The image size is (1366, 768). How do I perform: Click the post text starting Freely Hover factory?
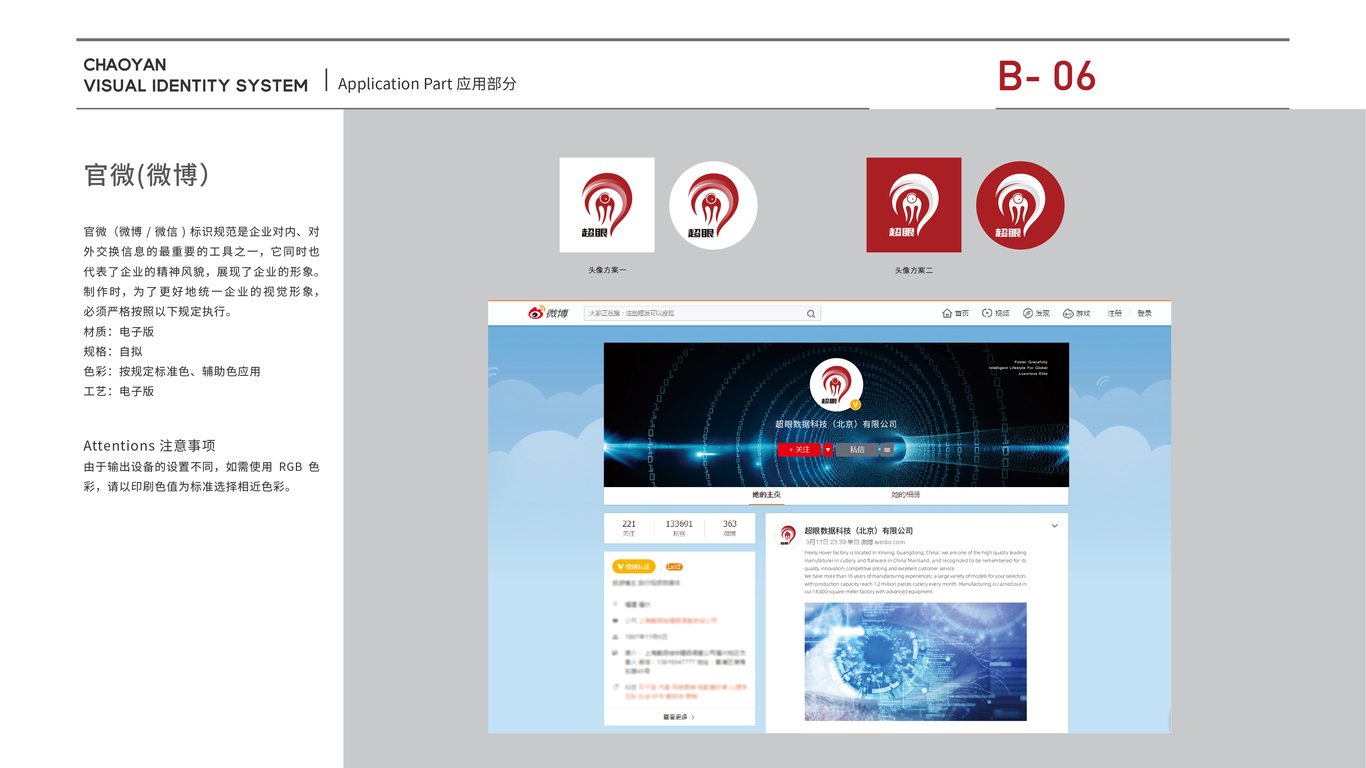coord(915,572)
